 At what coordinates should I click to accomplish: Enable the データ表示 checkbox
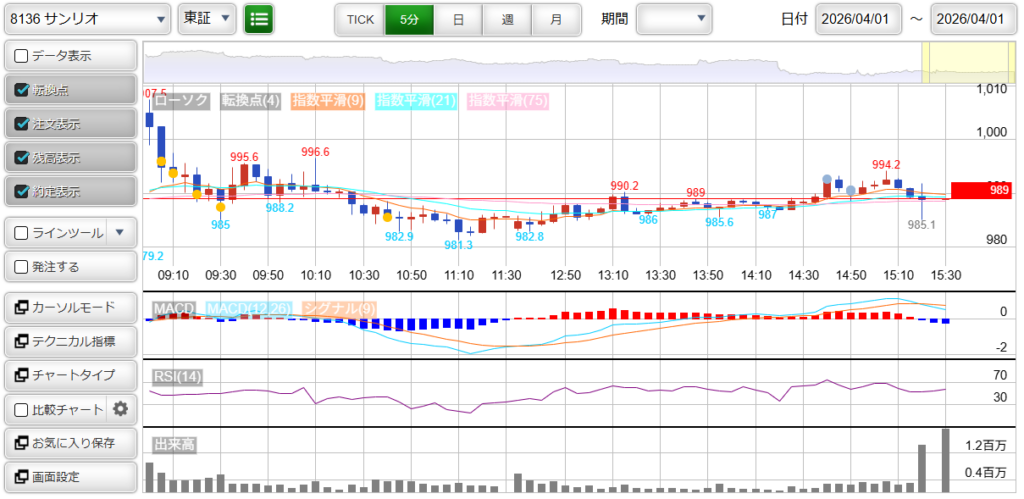tap(22, 56)
